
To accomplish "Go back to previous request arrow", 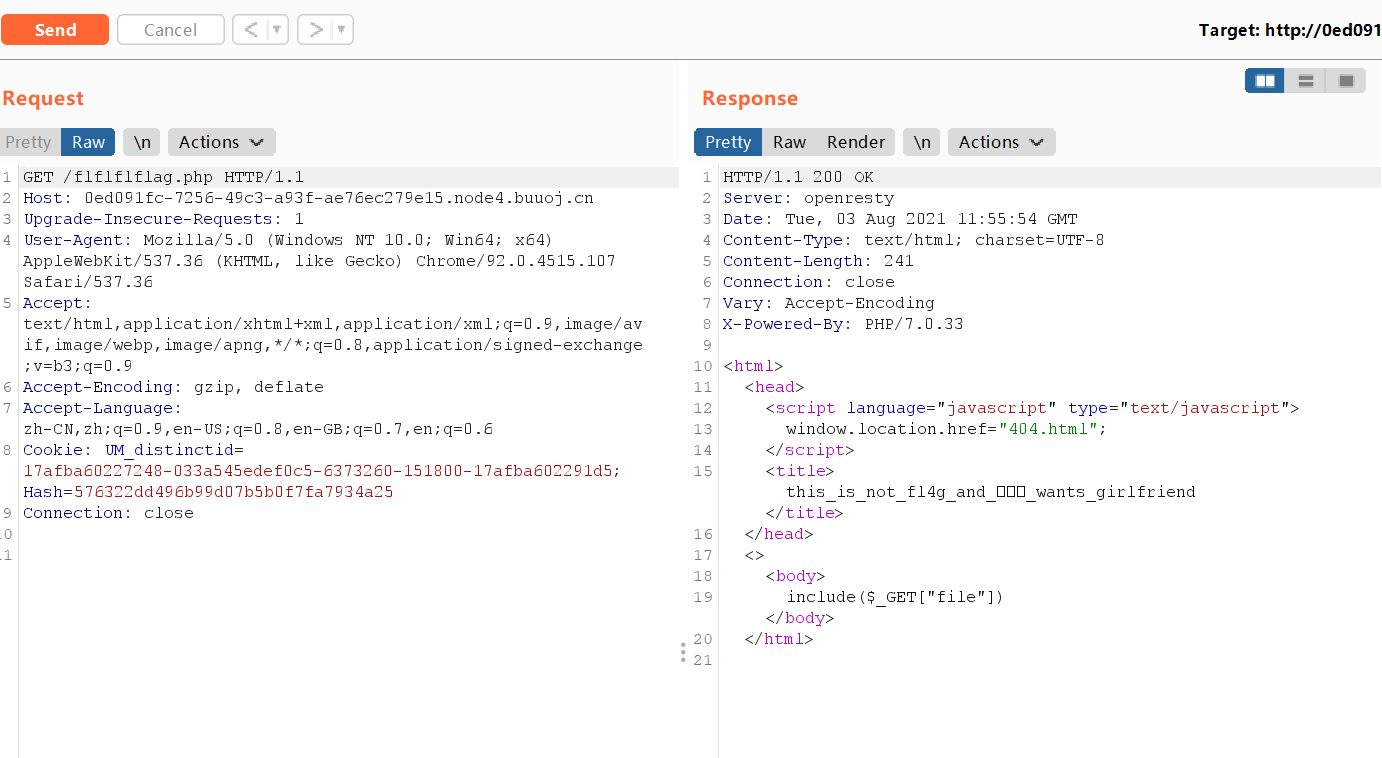I will 251,30.
